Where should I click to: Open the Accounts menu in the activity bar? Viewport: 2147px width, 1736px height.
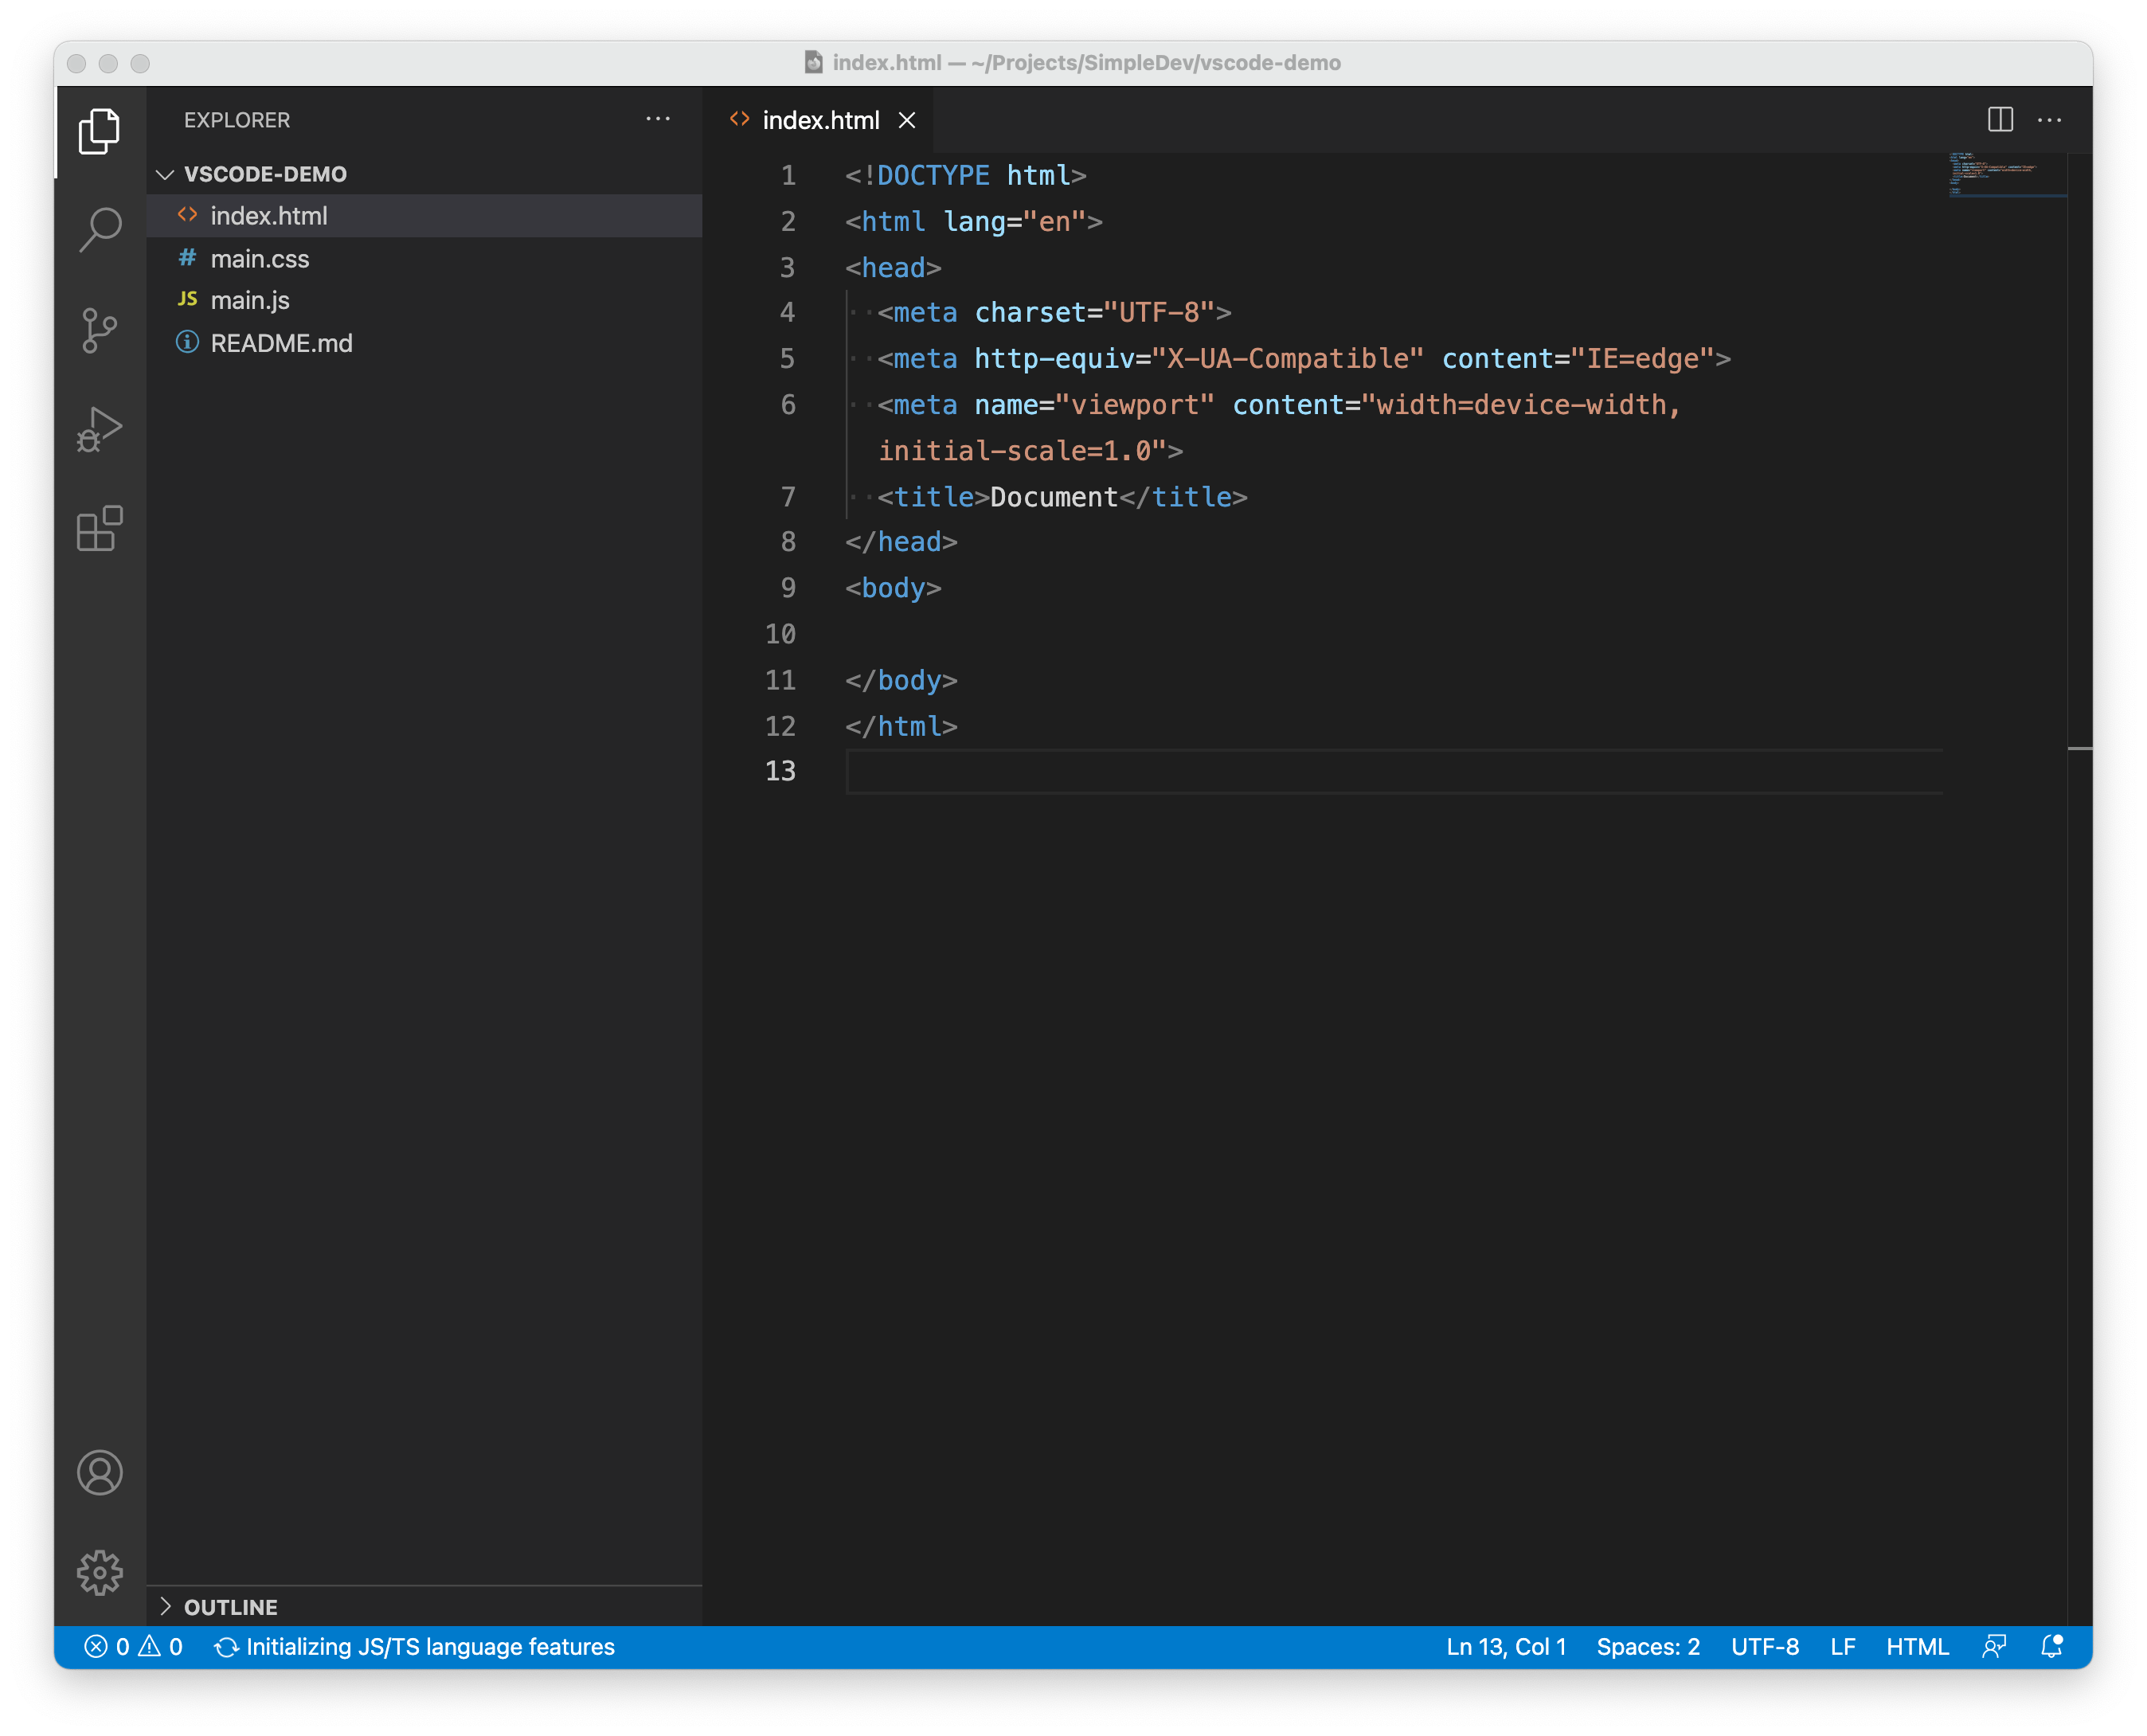[x=99, y=1472]
